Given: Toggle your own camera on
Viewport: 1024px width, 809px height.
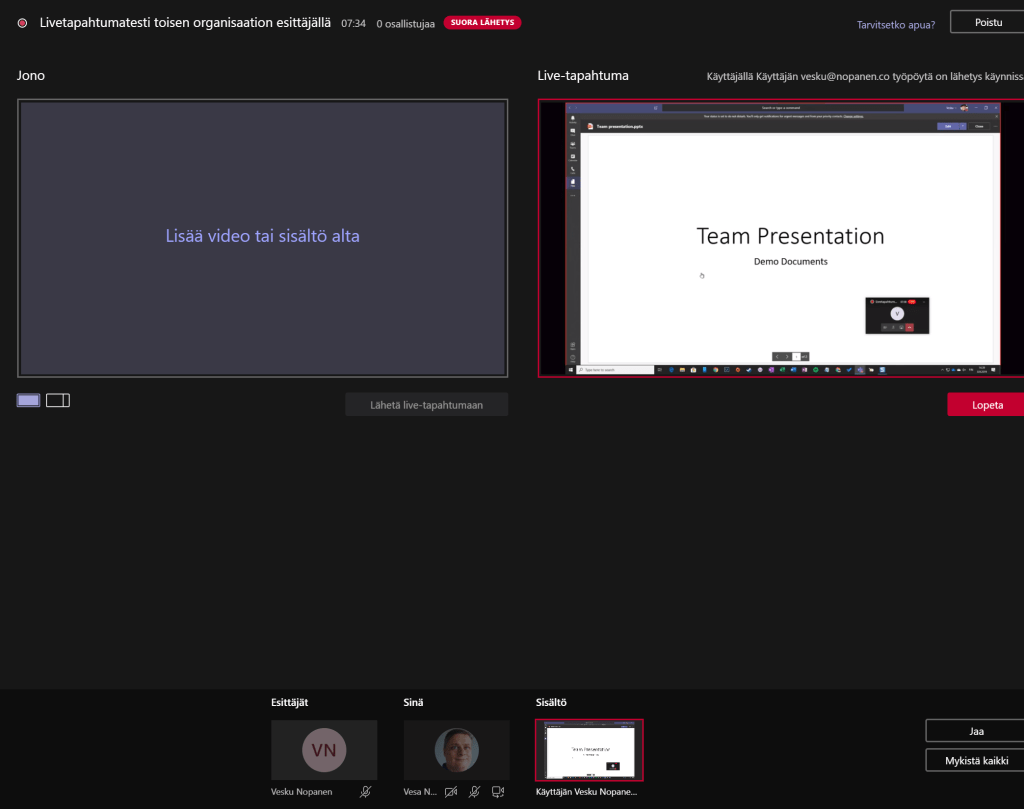Looking at the screenshot, I should click(x=451, y=792).
